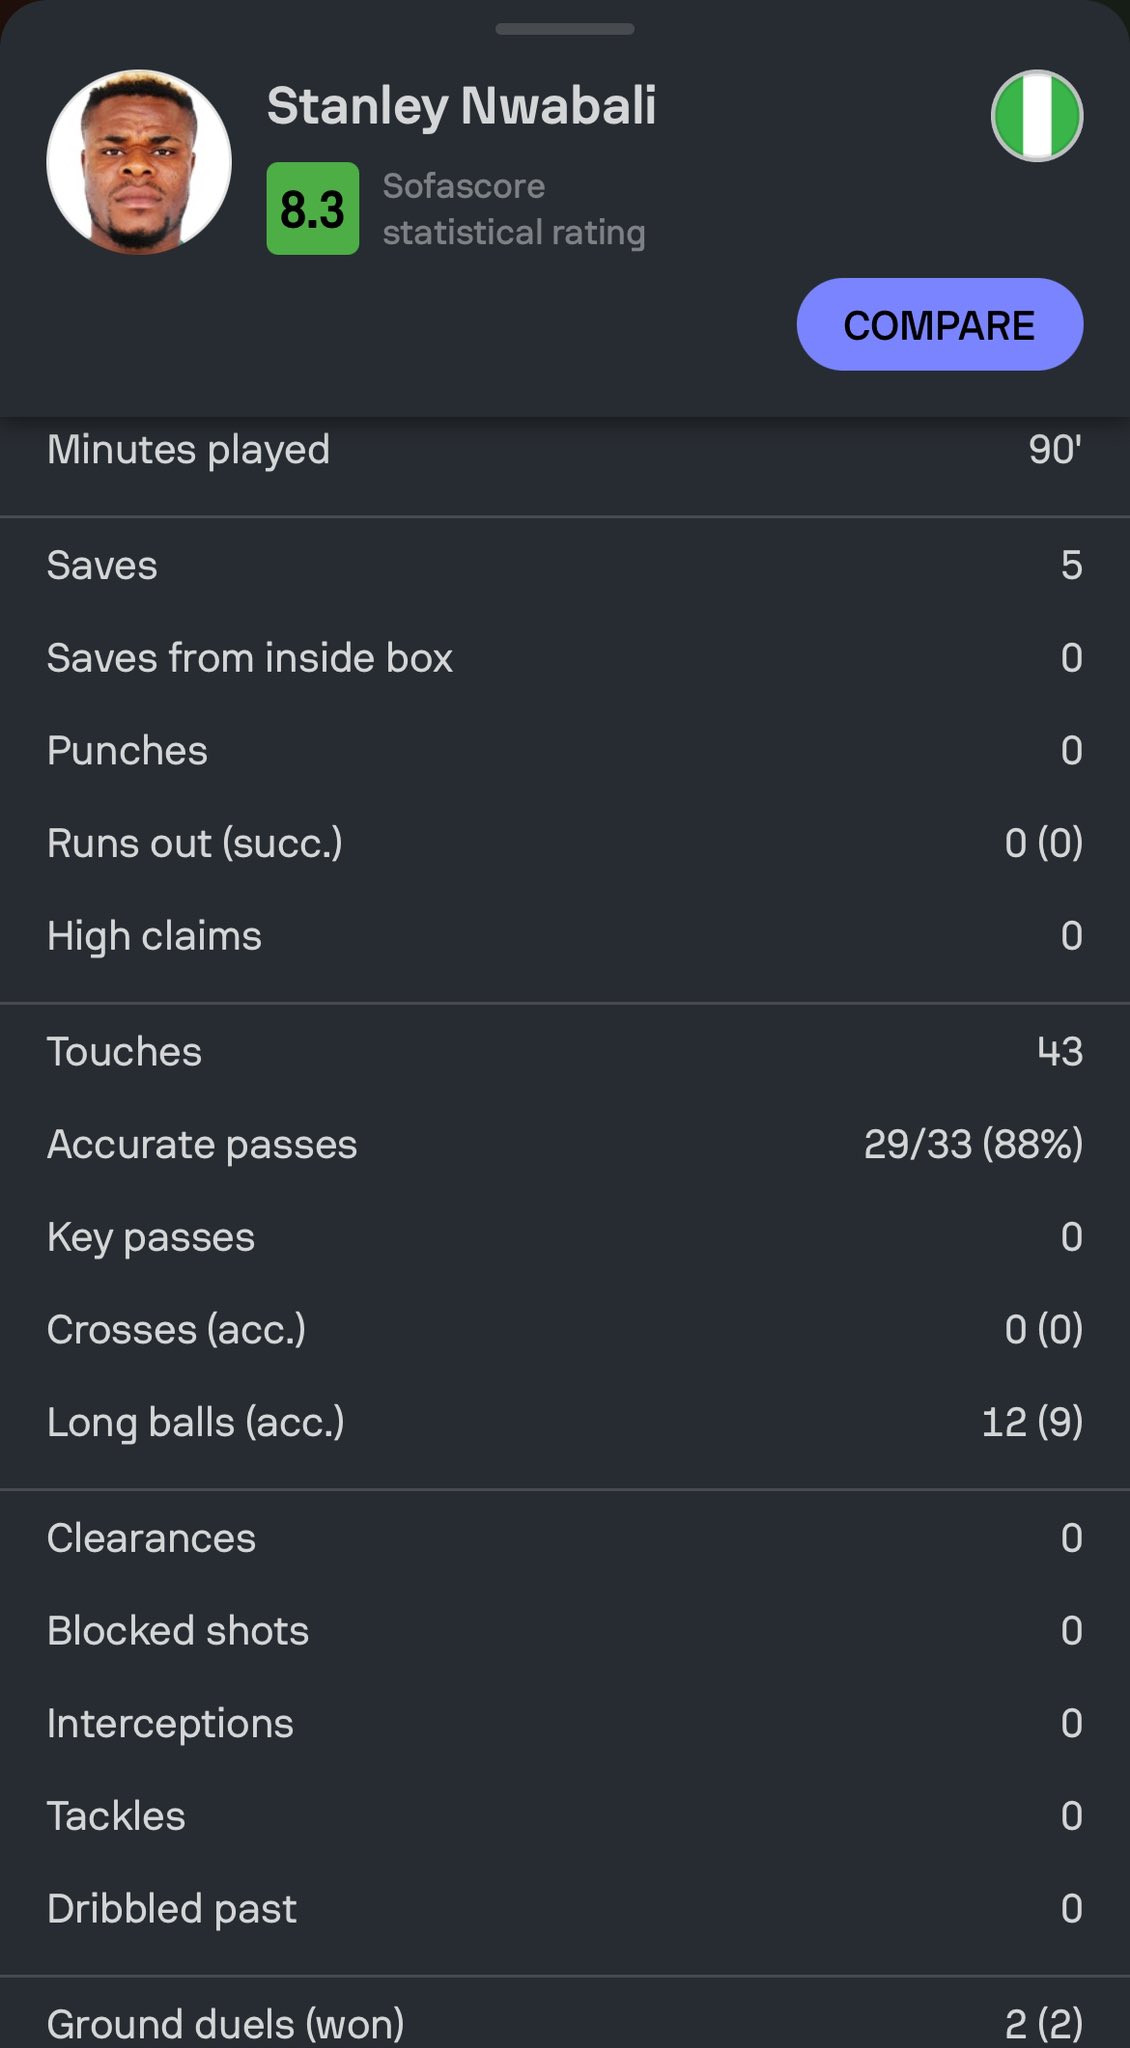Select the Clearances stat row
Viewport: 1130px width, 2048px height.
565,1538
